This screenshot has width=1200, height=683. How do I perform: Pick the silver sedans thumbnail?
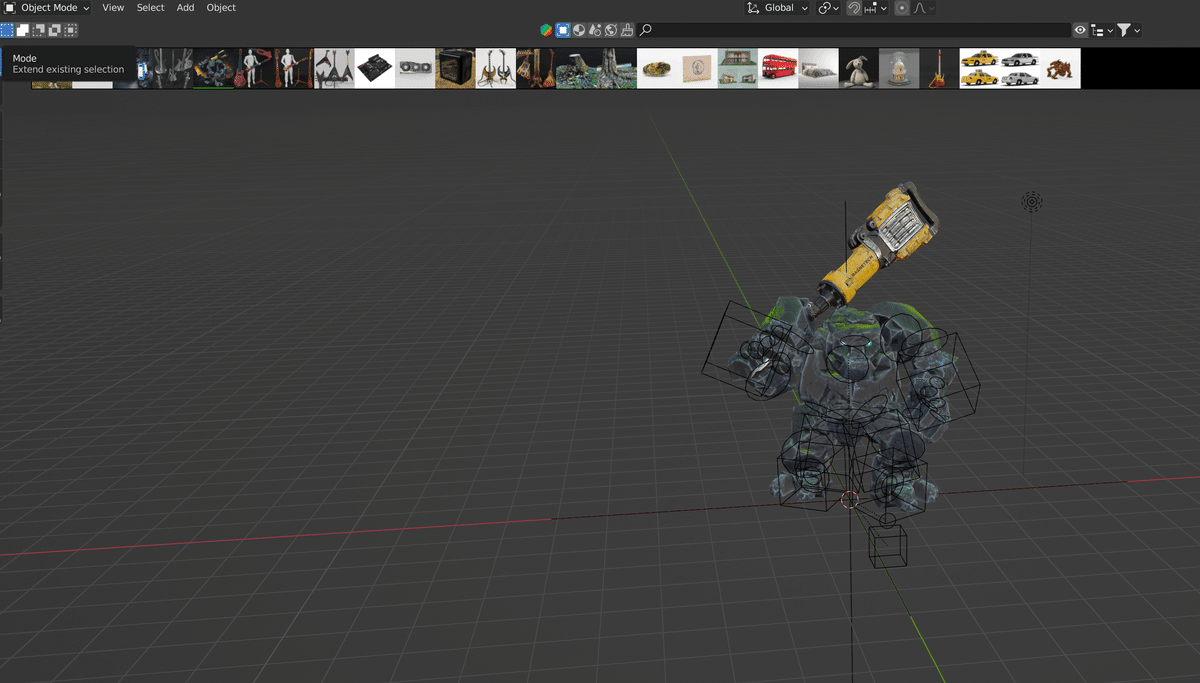pos(1019,68)
